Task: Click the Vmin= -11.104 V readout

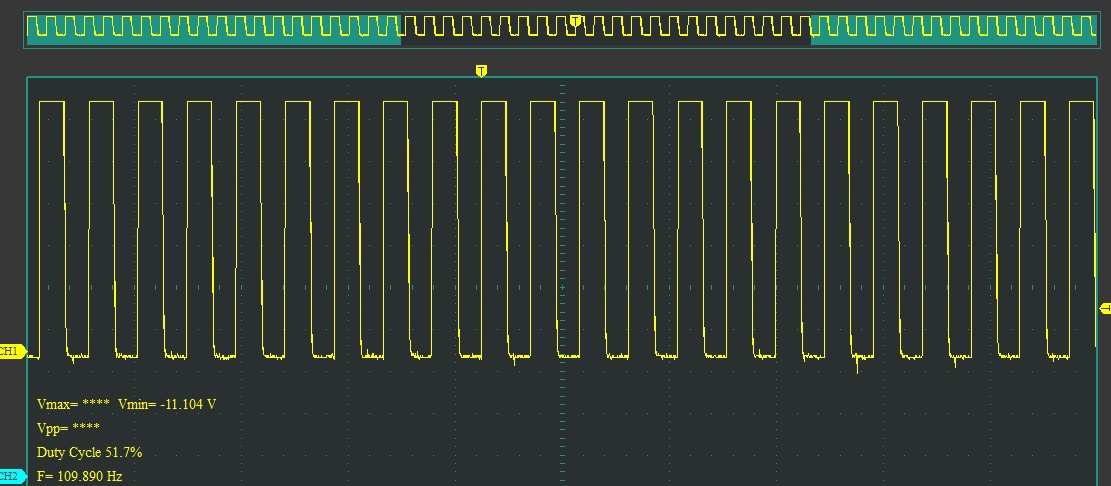Action: (x=167, y=405)
